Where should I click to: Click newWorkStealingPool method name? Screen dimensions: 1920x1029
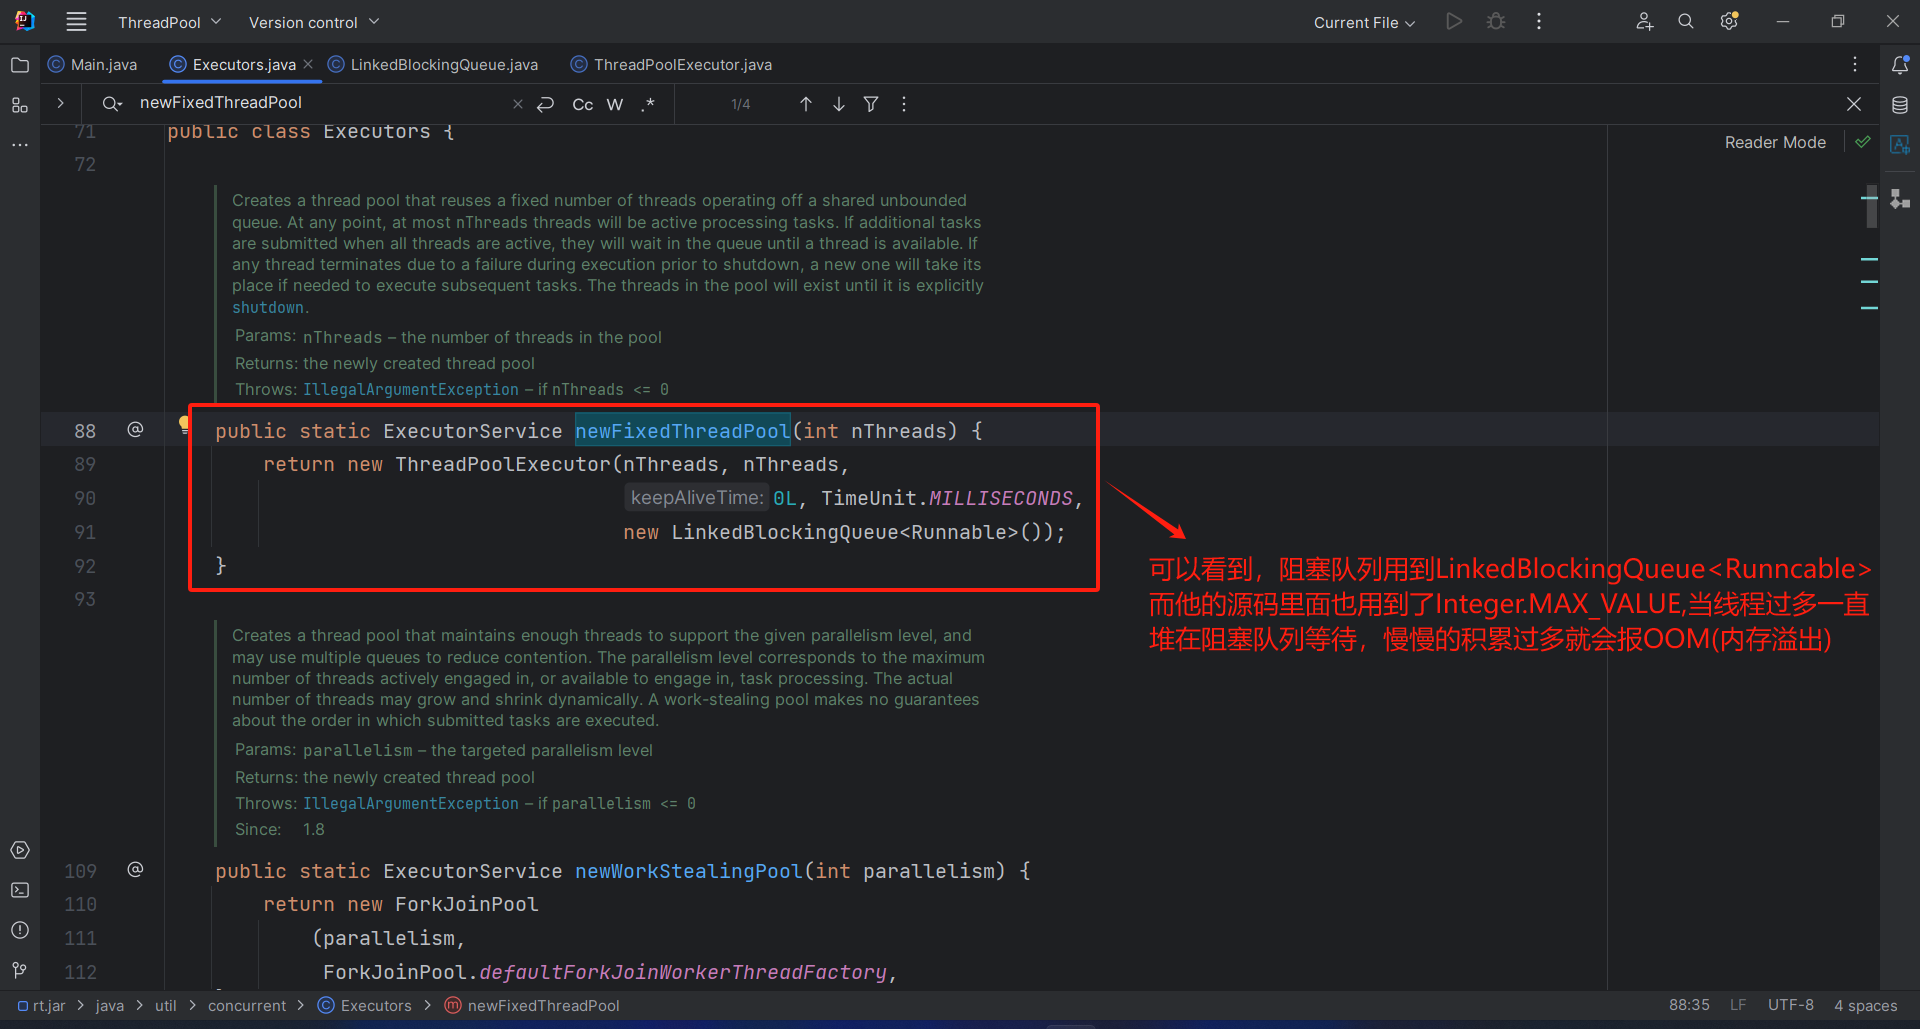click(688, 871)
